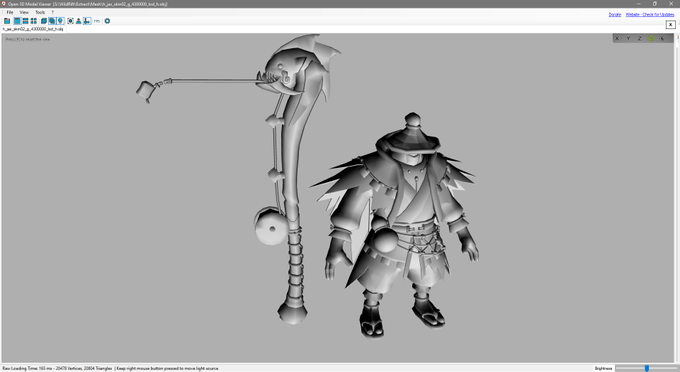The width and height of the screenshot is (680, 372).
Task: Open a file with the folder toolbar icon
Action: point(7,21)
